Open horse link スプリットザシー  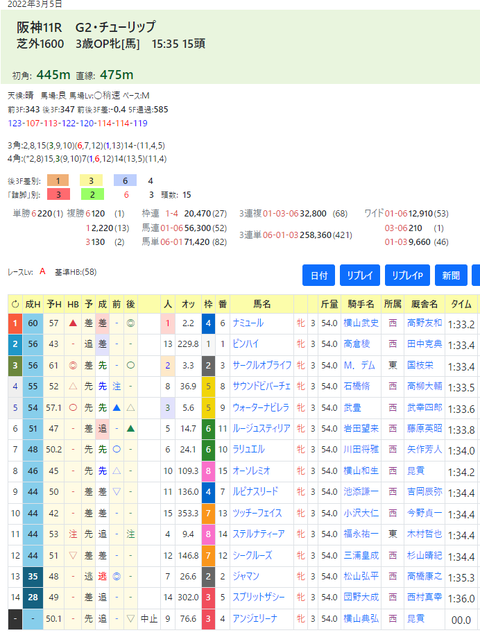258,597
